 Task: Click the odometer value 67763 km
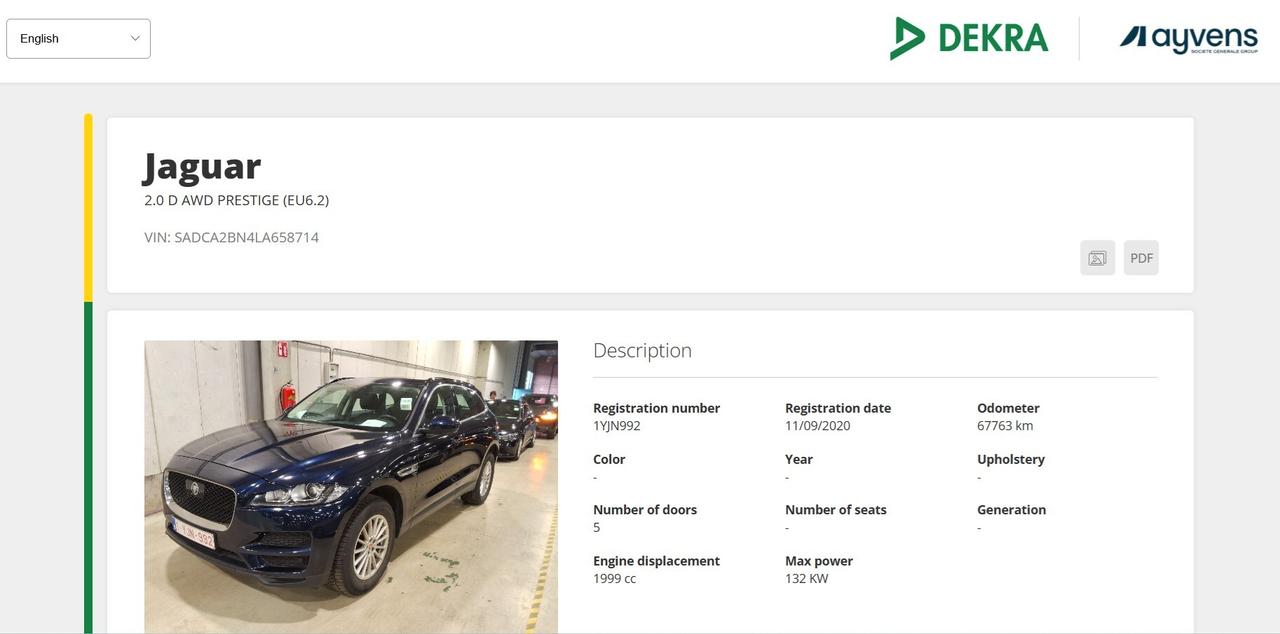click(x=1004, y=426)
